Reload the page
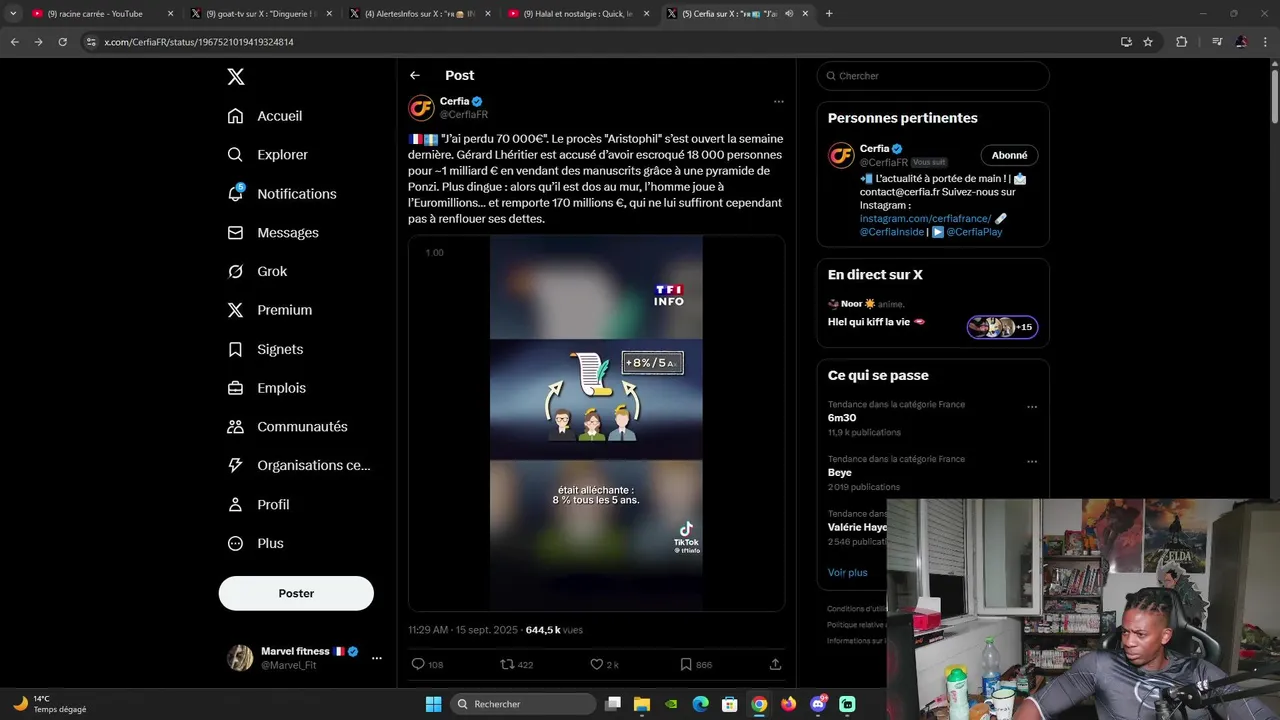Image resolution: width=1280 pixels, height=720 pixels. (62, 42)
